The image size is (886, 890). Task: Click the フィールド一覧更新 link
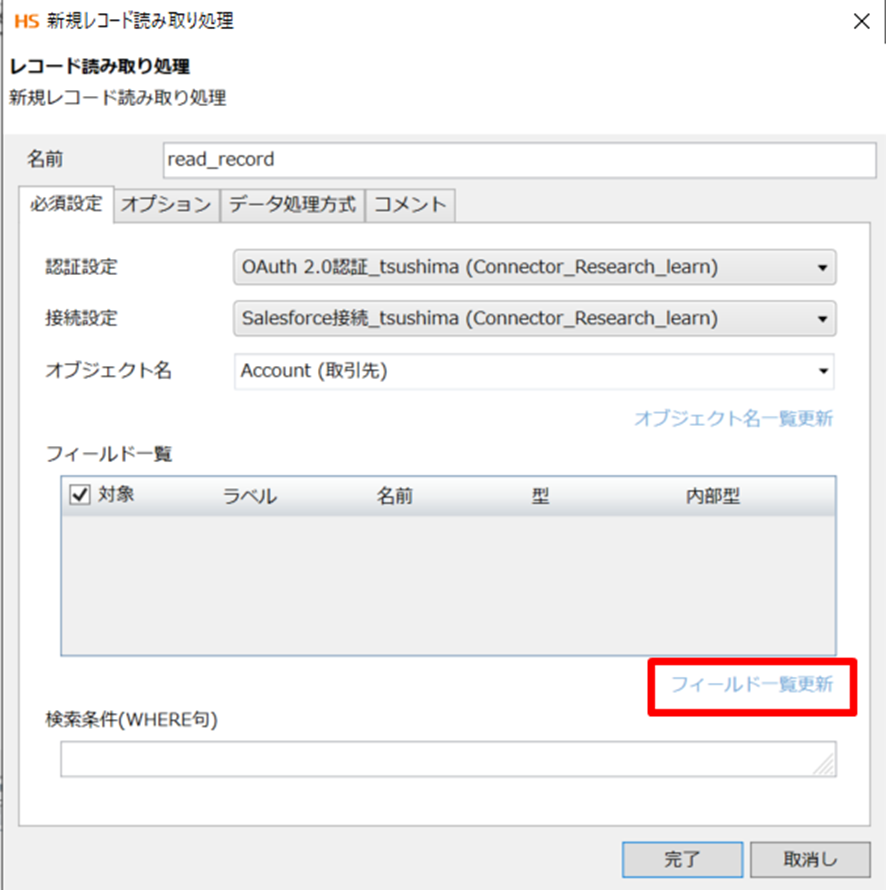(752, 685)
